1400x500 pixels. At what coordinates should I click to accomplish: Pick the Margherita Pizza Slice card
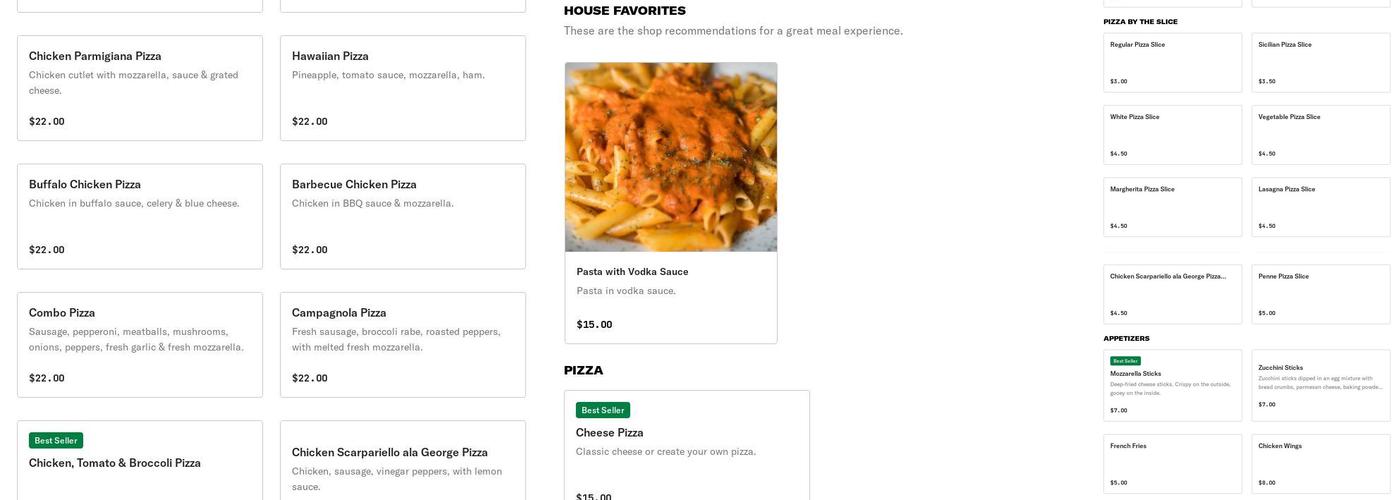[1172, 207]
